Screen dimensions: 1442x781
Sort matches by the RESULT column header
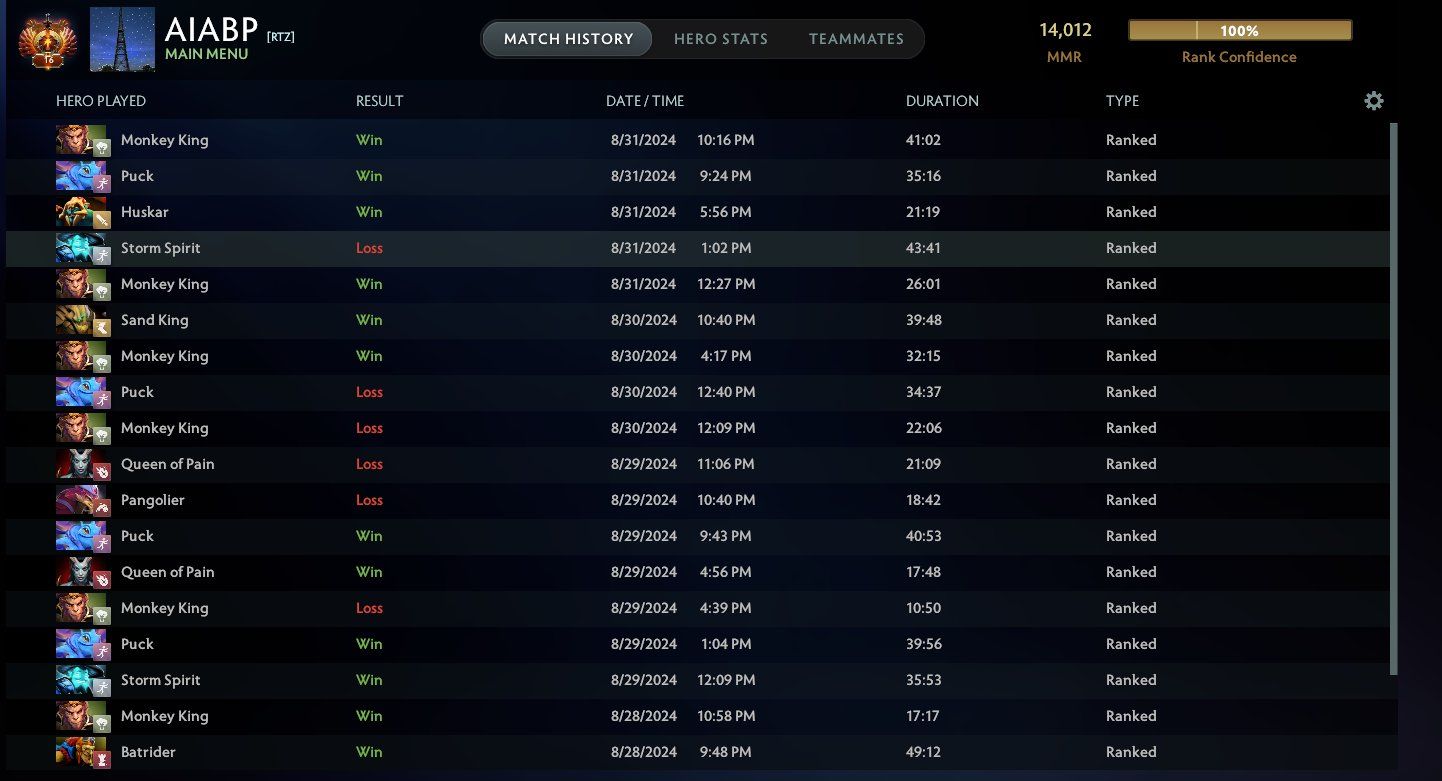click(380, 101)
